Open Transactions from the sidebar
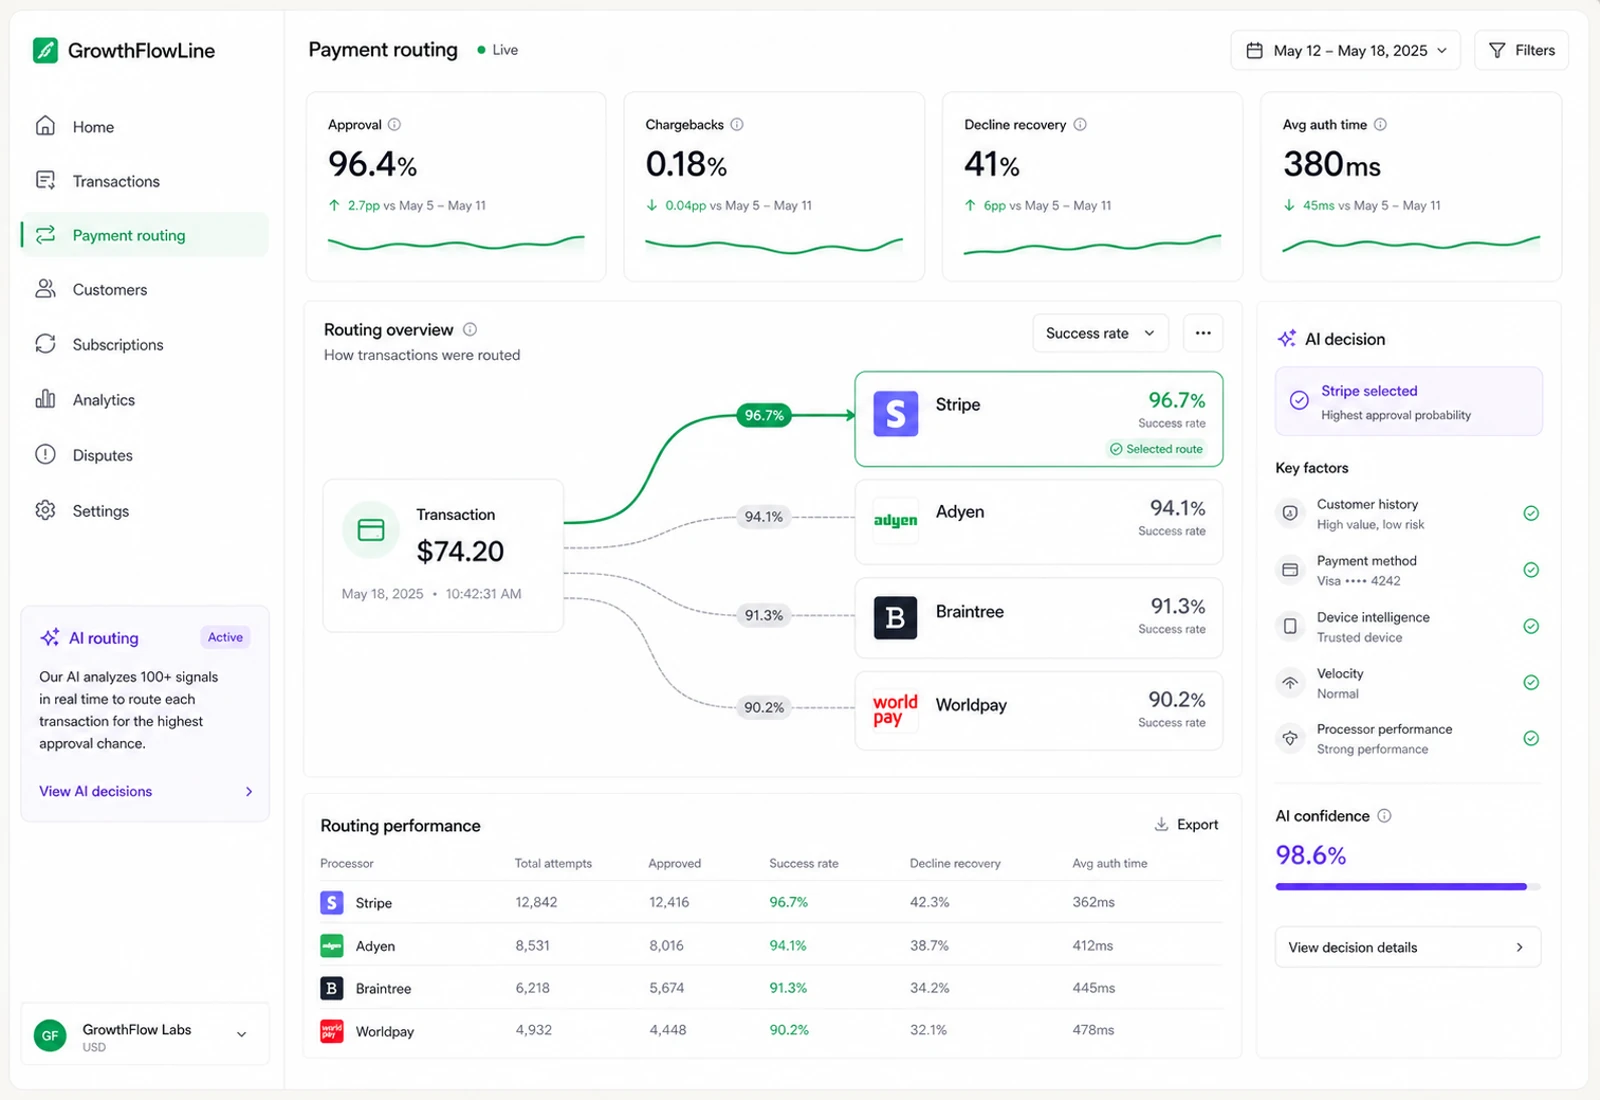 tap(144, 181)
